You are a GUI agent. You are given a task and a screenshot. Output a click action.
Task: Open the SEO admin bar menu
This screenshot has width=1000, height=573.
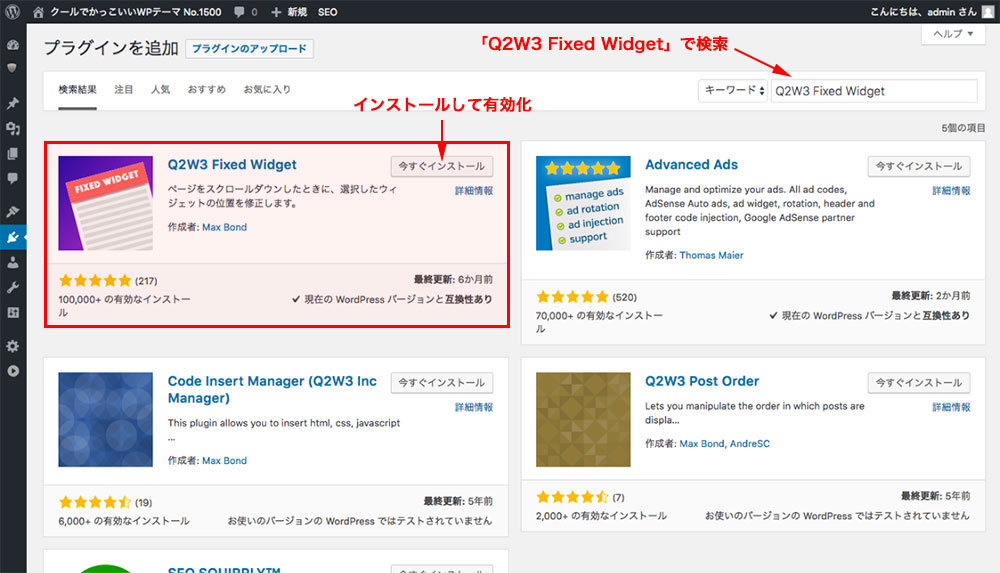click(x=327, y=11)
